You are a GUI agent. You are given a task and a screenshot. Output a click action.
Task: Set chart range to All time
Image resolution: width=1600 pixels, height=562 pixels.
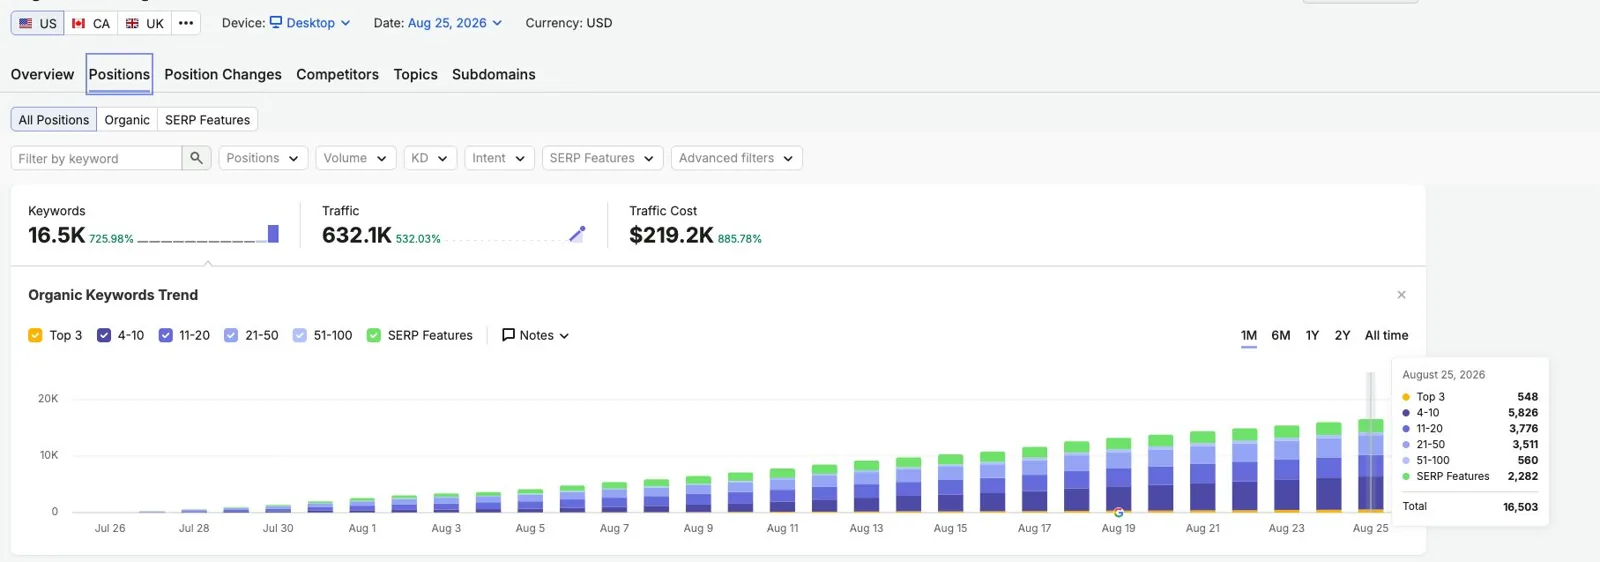pyautogui.click(x=1386, y=335)
